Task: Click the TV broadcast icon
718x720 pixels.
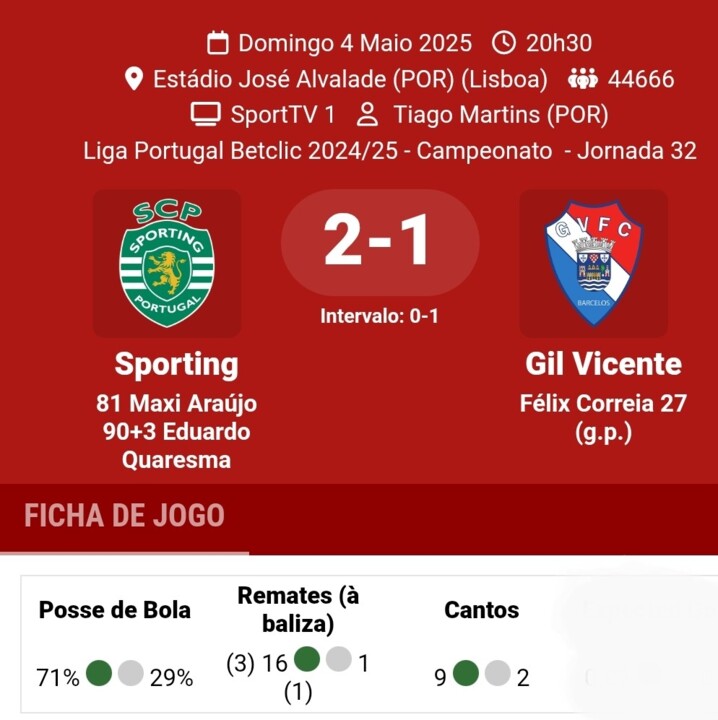Action: [x=205, y=115]
